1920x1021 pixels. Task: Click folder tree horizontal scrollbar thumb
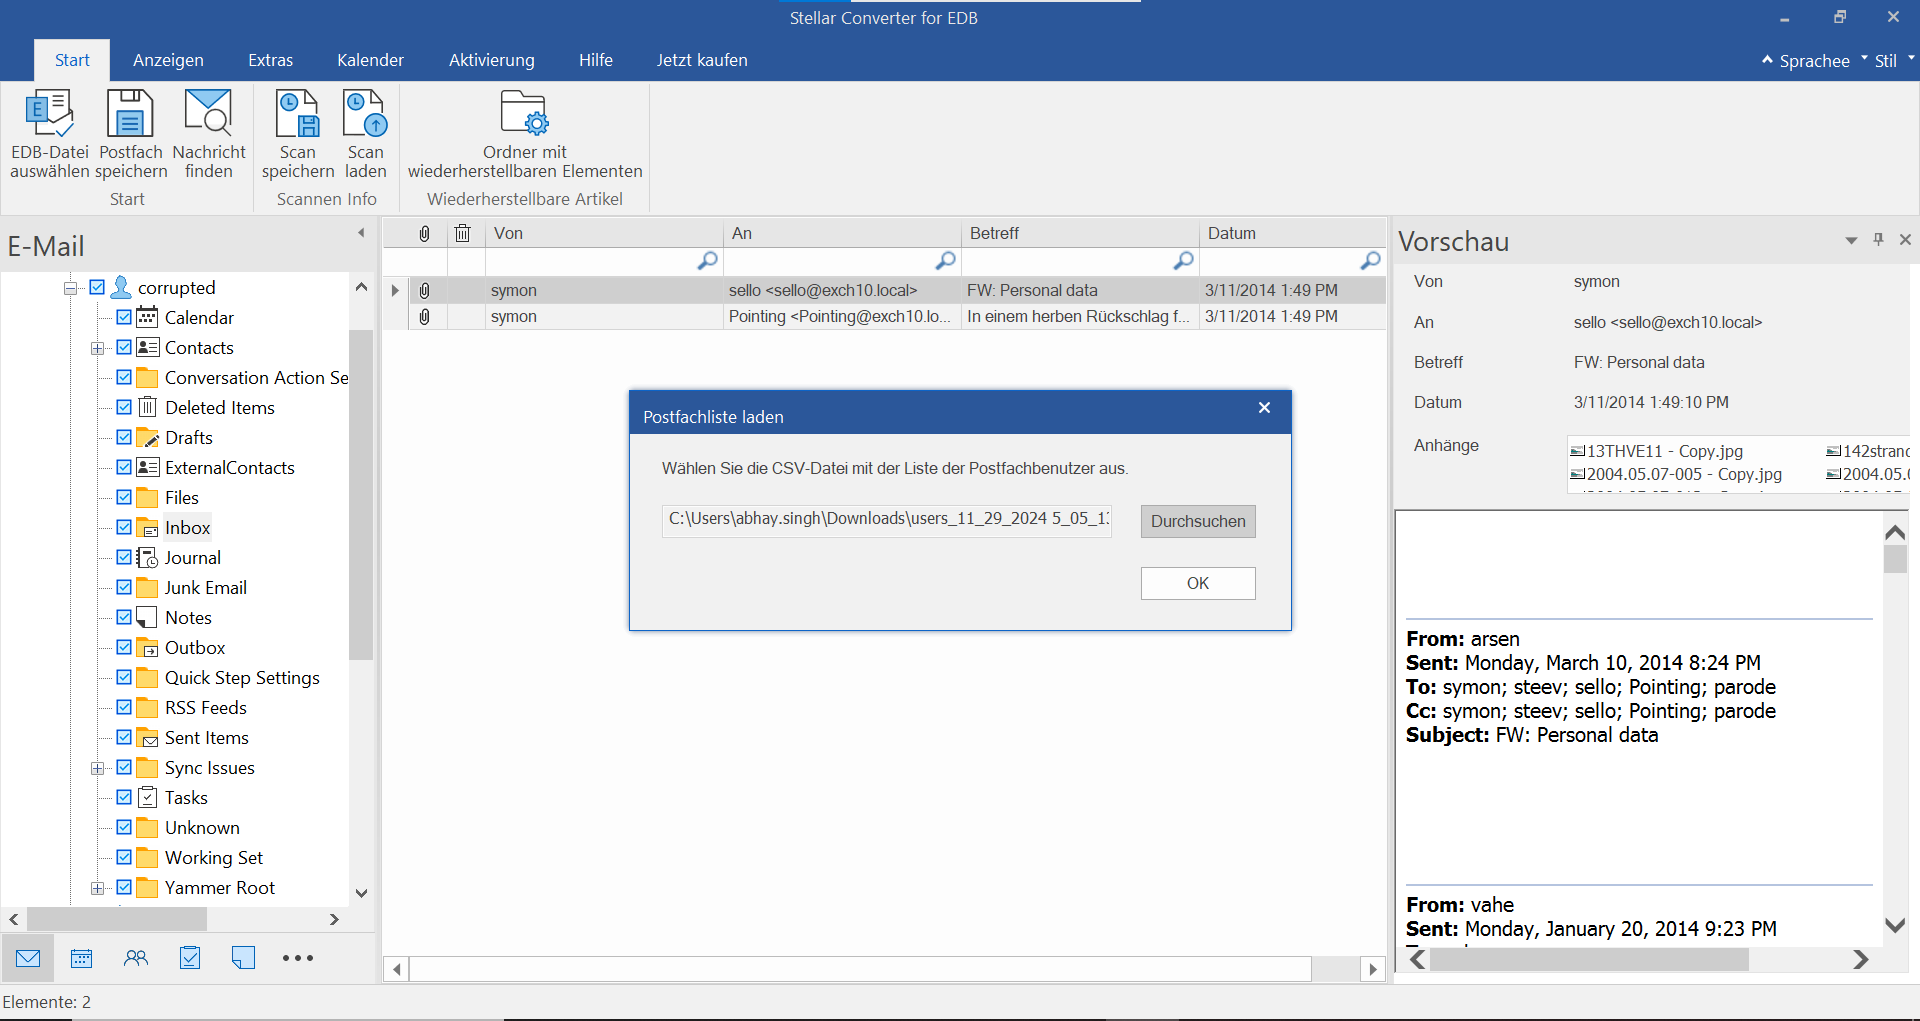click(x=116, y=918)
